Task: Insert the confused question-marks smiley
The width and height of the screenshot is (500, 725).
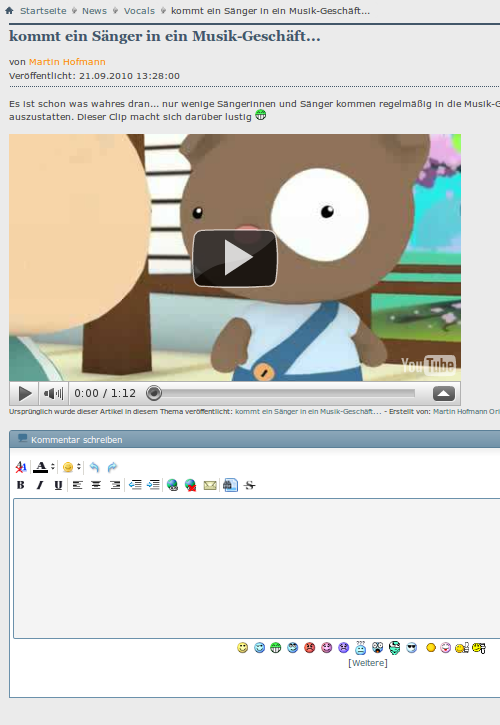Action: click(360, 648)
